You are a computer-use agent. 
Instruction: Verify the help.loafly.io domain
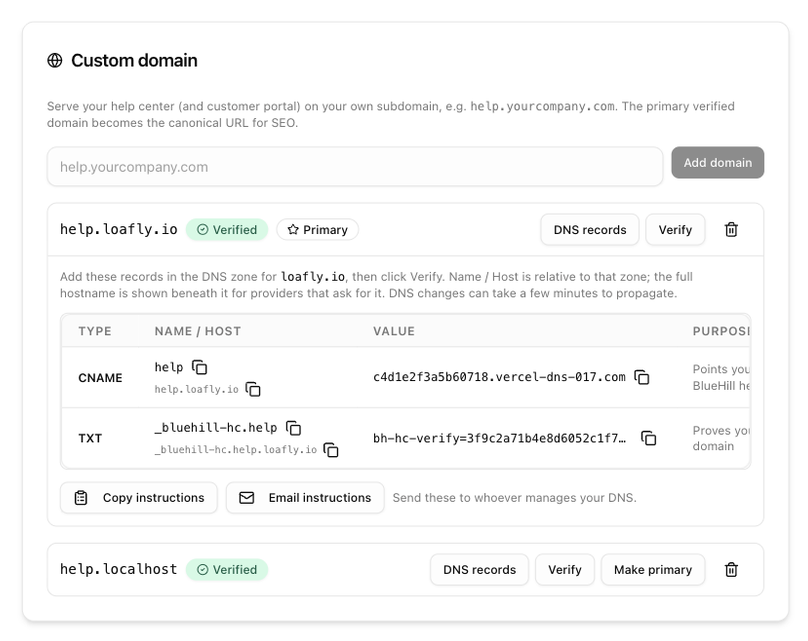[x=675, y=230]
